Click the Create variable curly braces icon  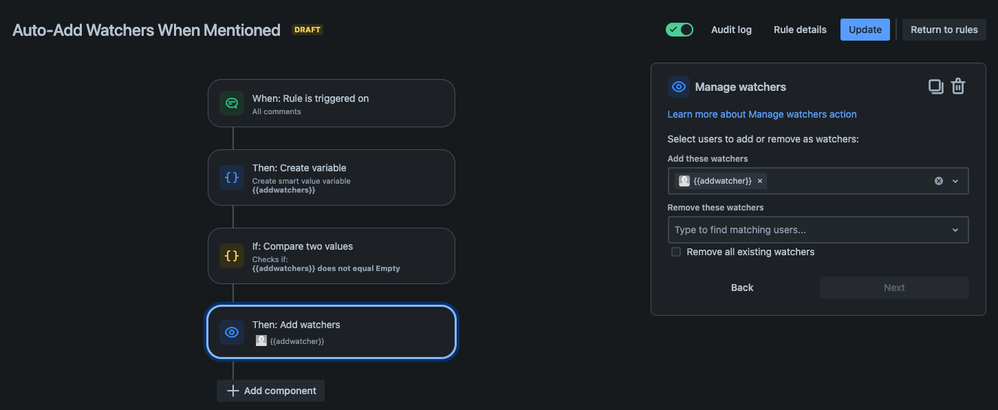232,177
